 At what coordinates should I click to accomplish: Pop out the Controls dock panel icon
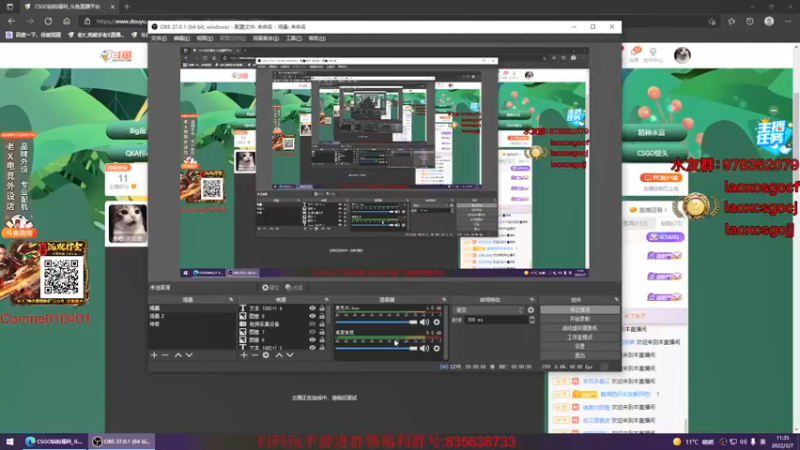click(x=616, y=299)
